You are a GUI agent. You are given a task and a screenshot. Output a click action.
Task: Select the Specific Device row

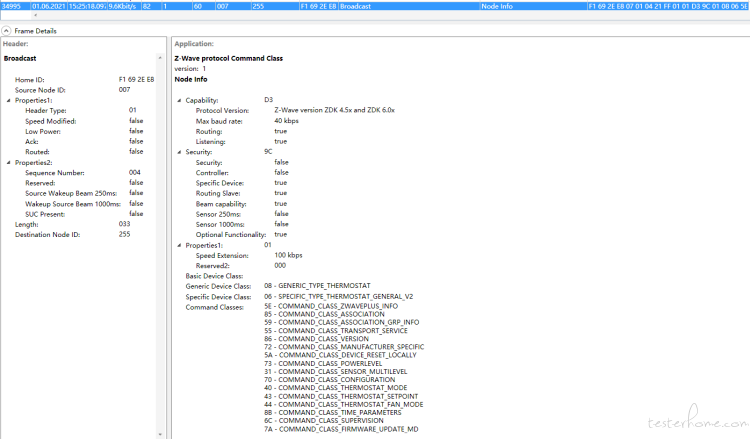(241, 183)
